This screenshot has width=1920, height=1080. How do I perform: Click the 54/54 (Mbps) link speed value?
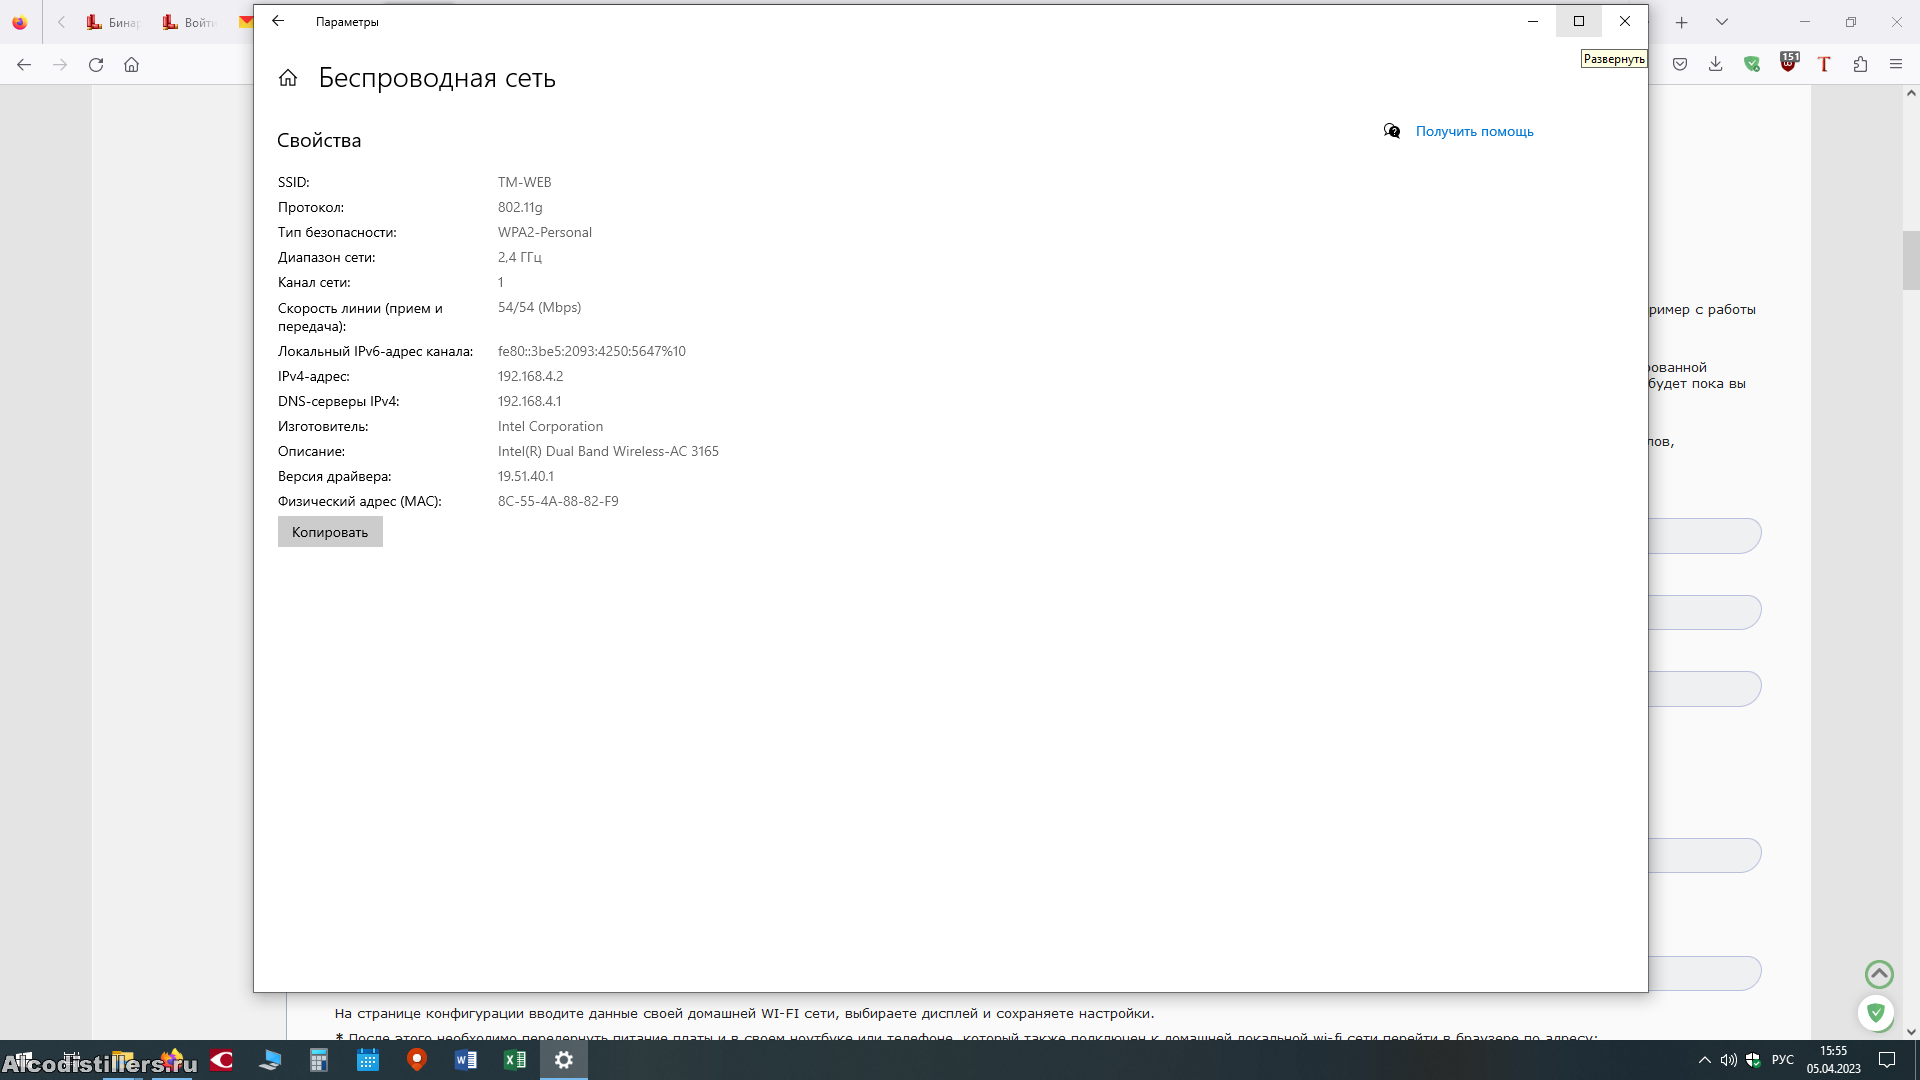540,307
